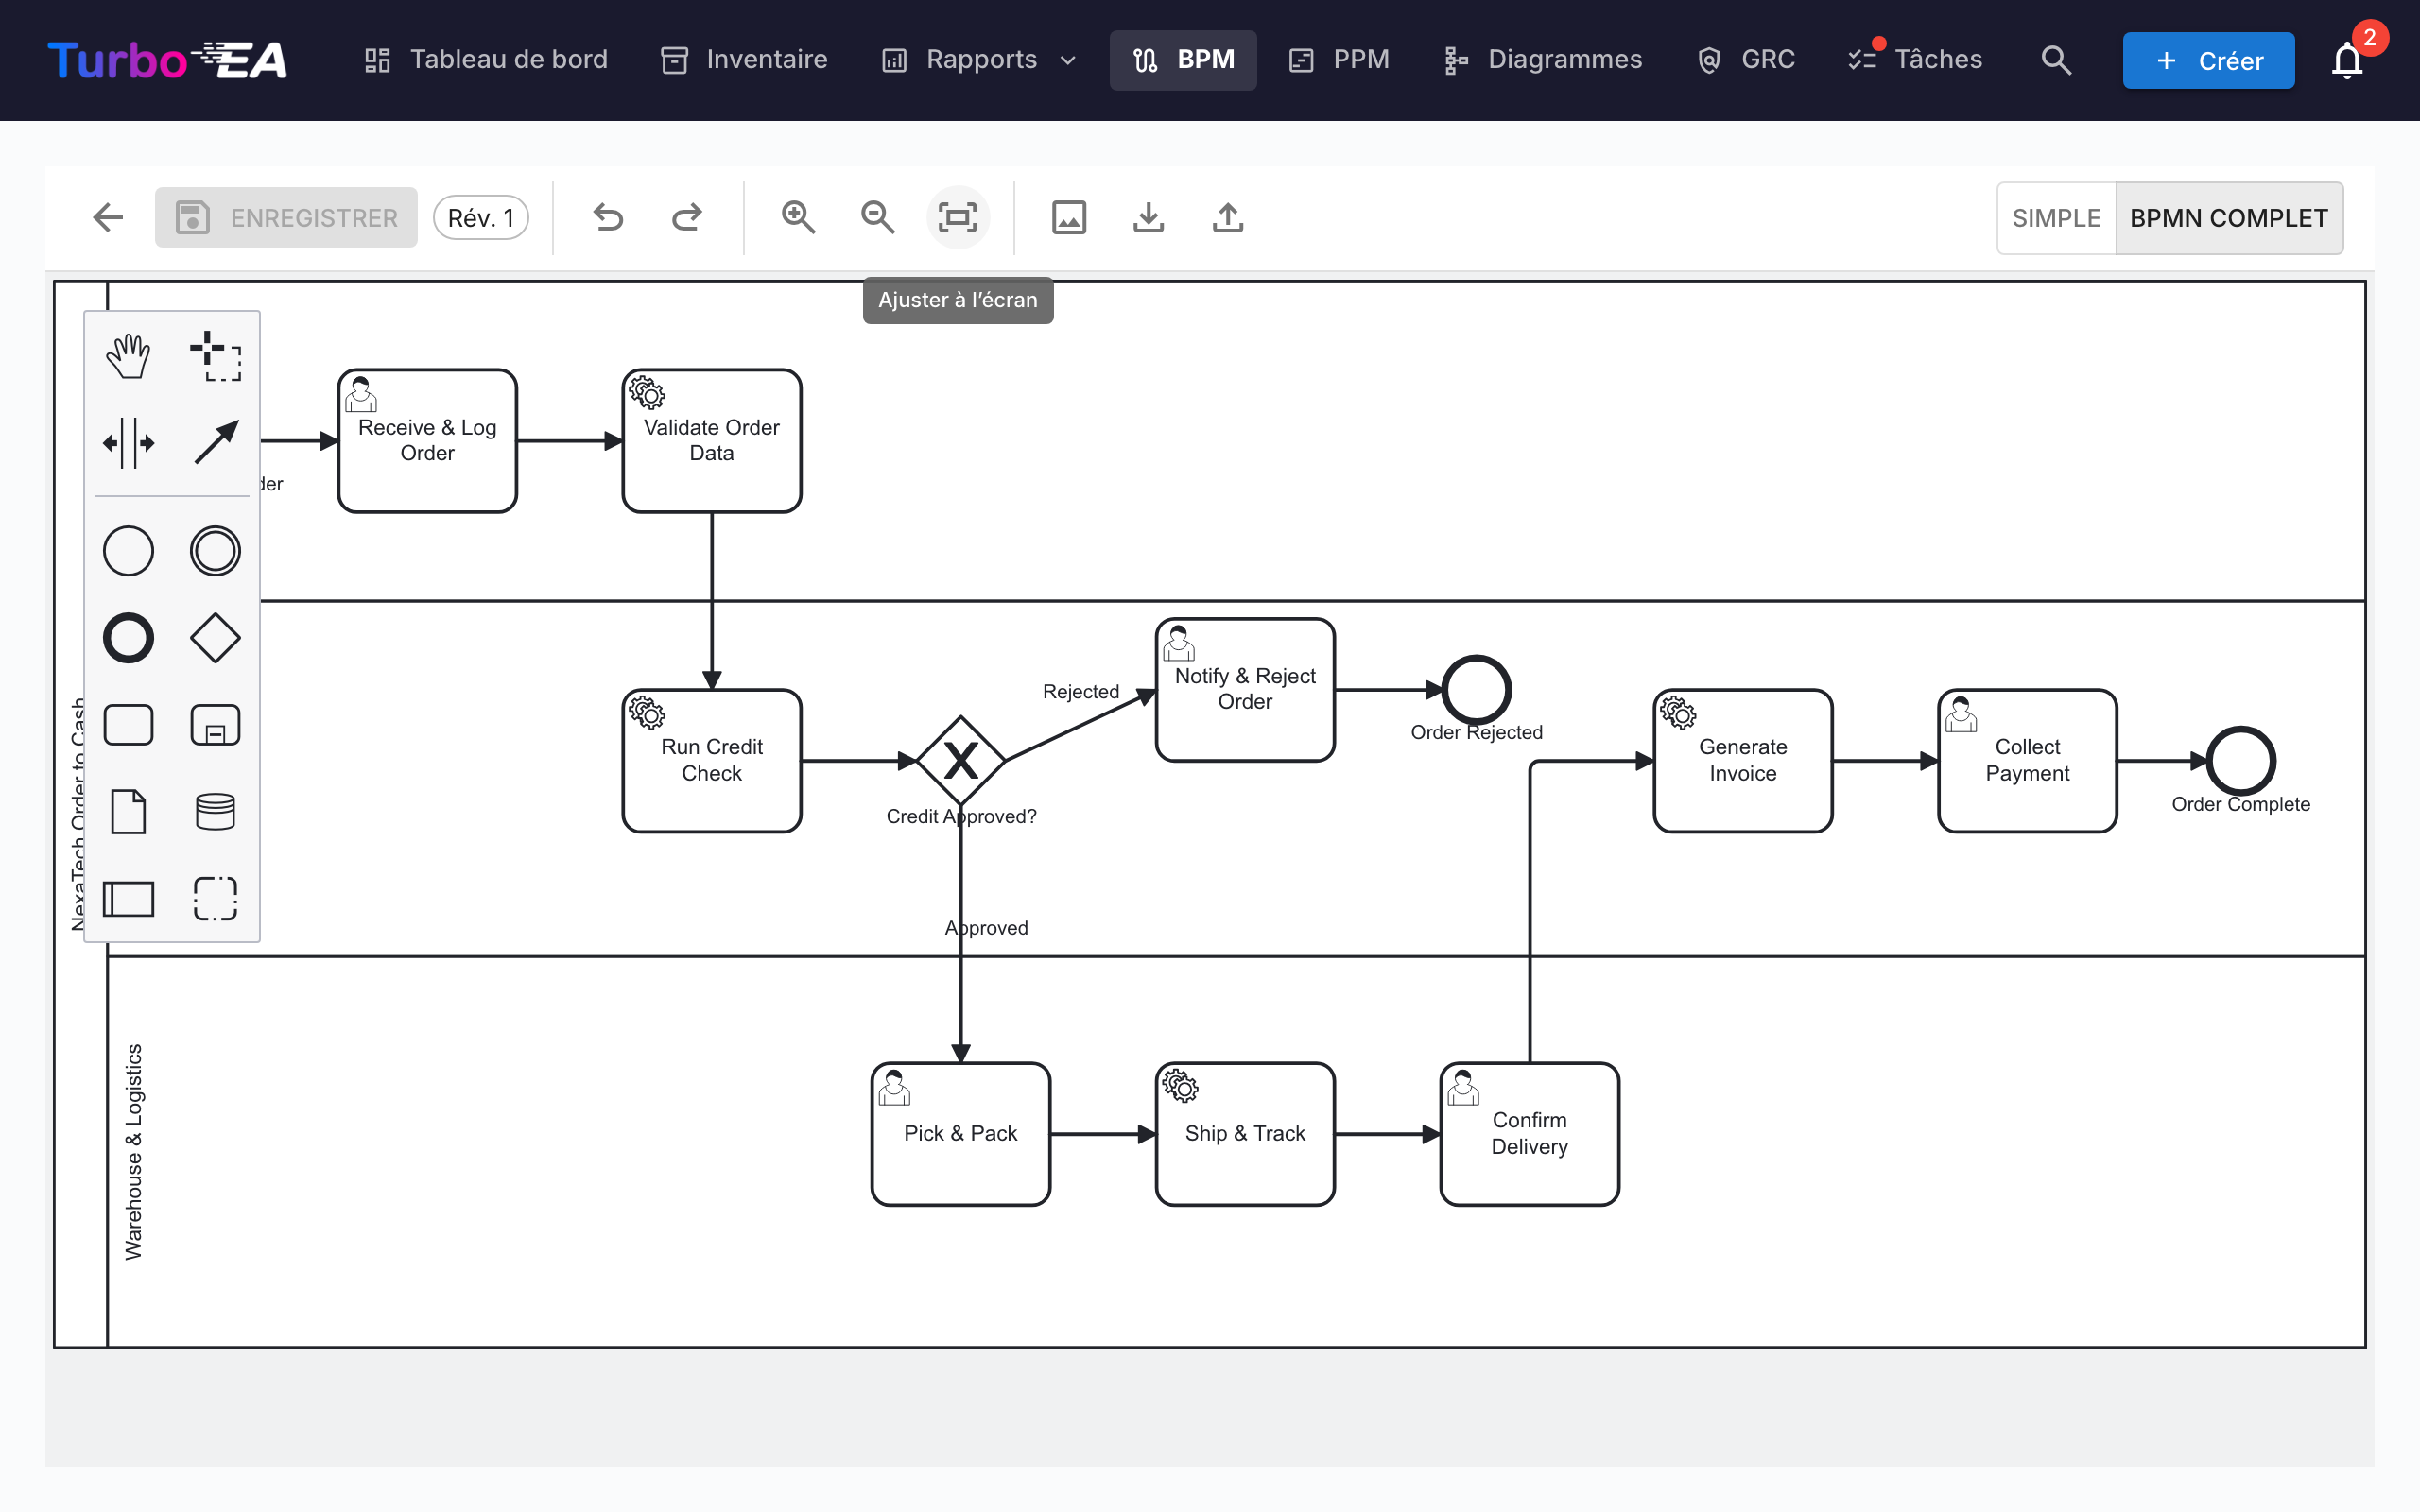Pick the gateway diamond shape

[x=215, y=638]
